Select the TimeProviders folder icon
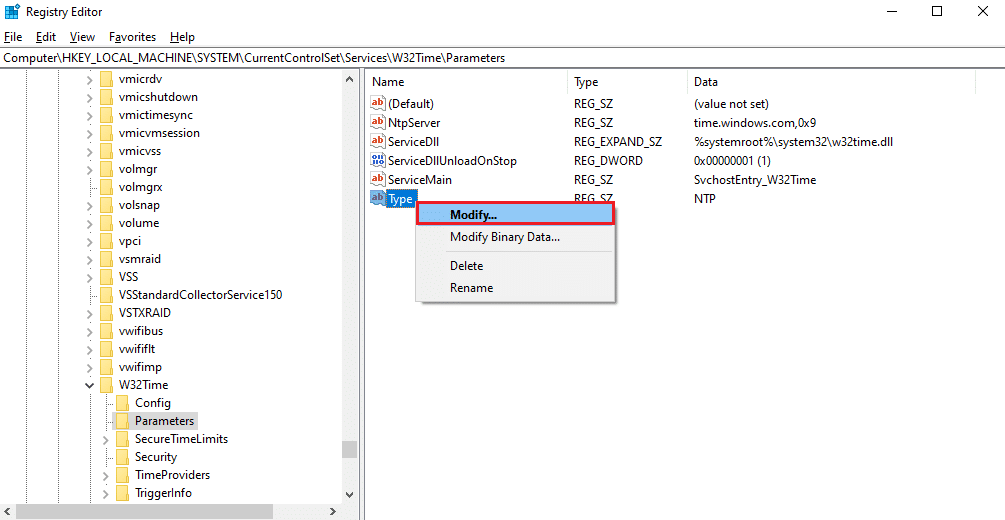 click(122, 475)
